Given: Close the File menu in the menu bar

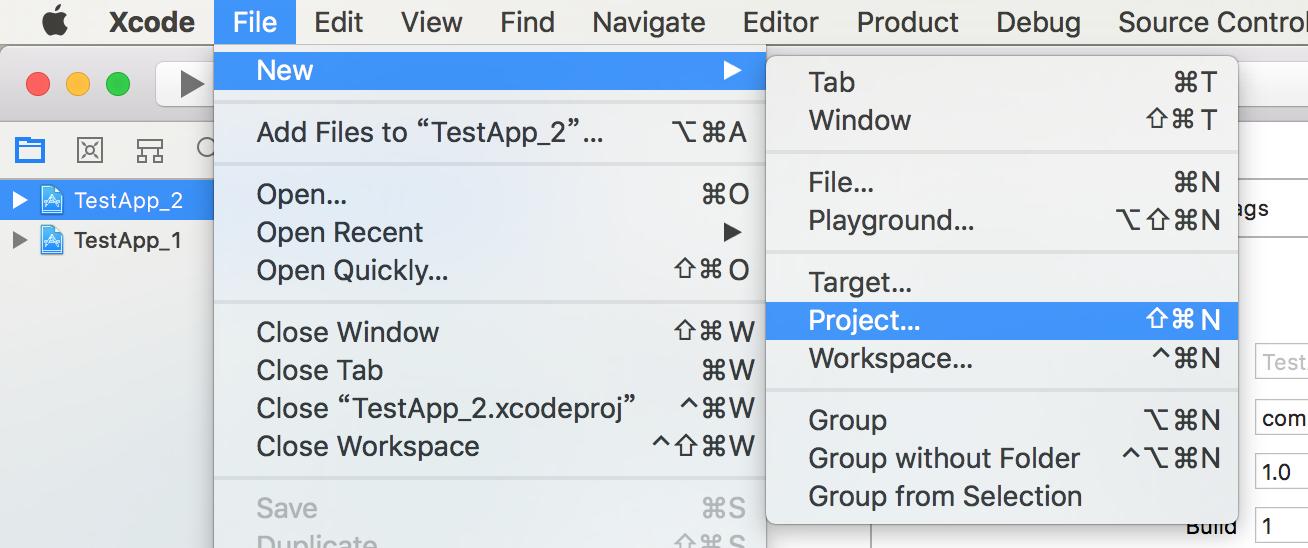Looking at the screenshot, I should (x=255, y=22).
